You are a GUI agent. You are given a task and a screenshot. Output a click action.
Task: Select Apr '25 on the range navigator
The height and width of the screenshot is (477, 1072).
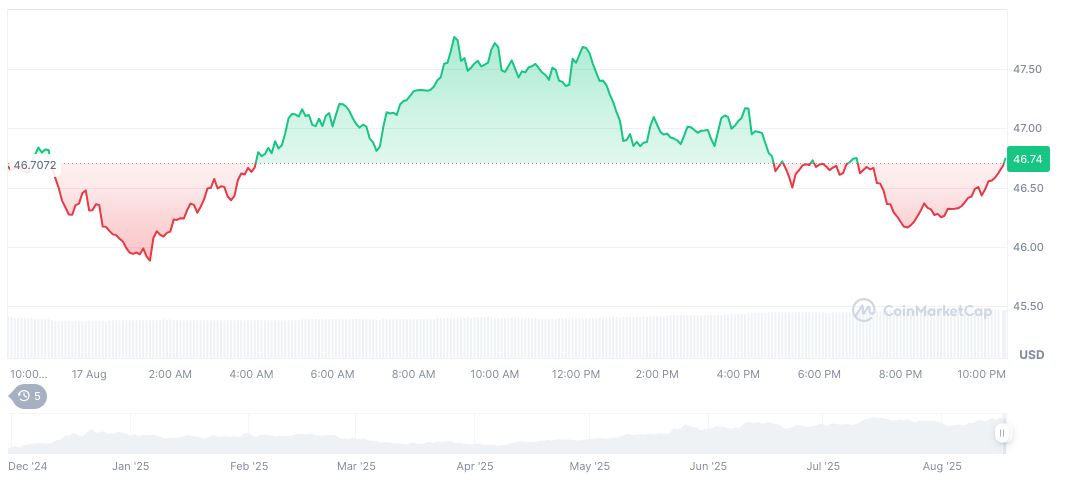(x=475, y=466)
